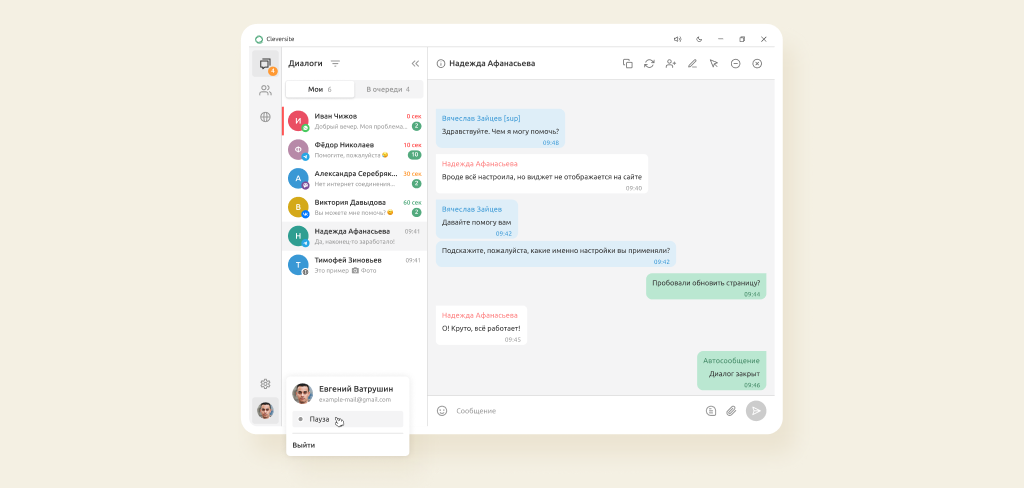This screenshot has width=1024, height=488.
Task: Open the visitors (people) sidebar section
Action: click(265, 90)
